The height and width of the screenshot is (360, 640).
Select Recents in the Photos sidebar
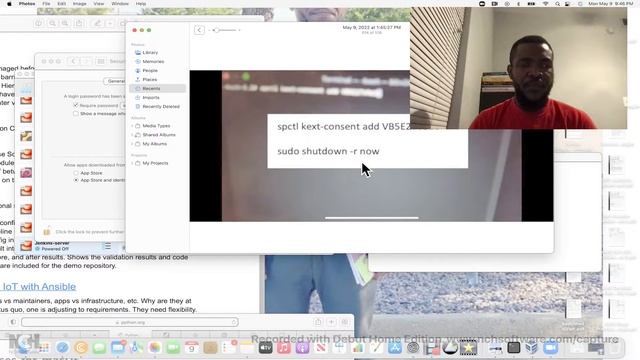pyautogui.click(x=157, y=89)
